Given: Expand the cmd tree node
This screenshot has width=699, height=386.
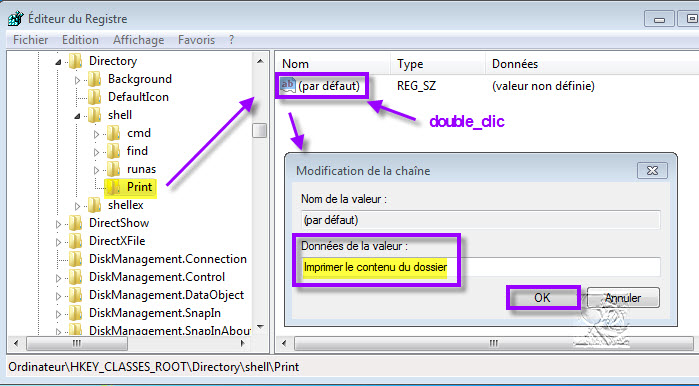Looking at the screenshot, I should [96, 134].
